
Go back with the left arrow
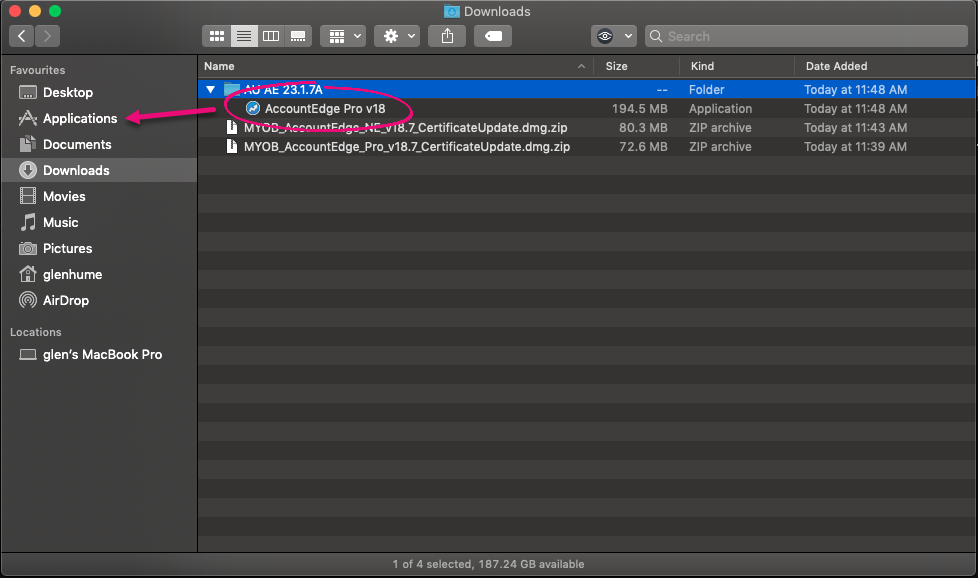pos(22,36)
